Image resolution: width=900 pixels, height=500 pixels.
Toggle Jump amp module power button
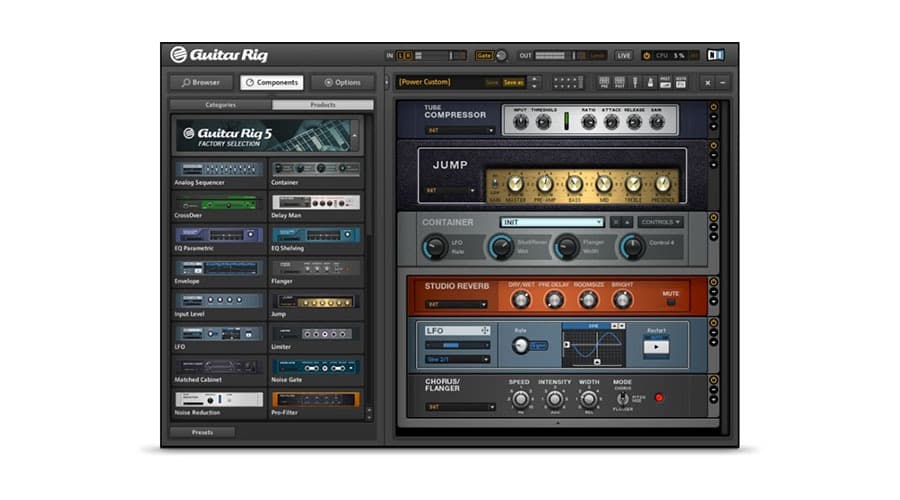[713, 146]
